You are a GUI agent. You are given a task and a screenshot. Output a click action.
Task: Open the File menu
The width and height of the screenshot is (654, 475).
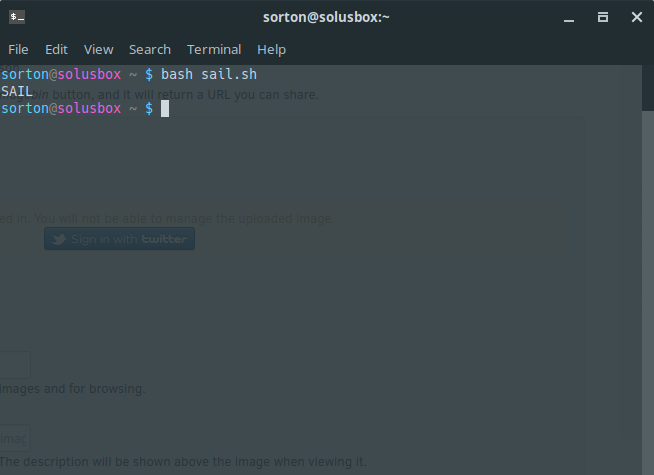click(18, 50)
